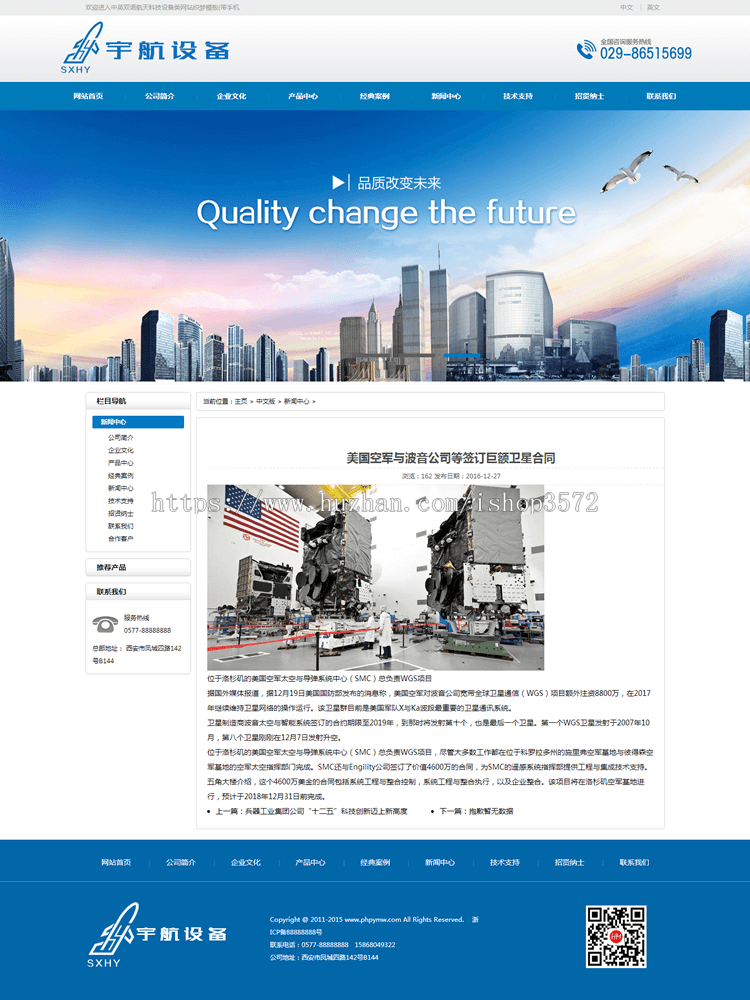The width and height of the screenshot is (750, 1000).
Task: Click the highlighted 新闻中心 sidebar heading
Action: pyautogui.click(x=138, y=422)
